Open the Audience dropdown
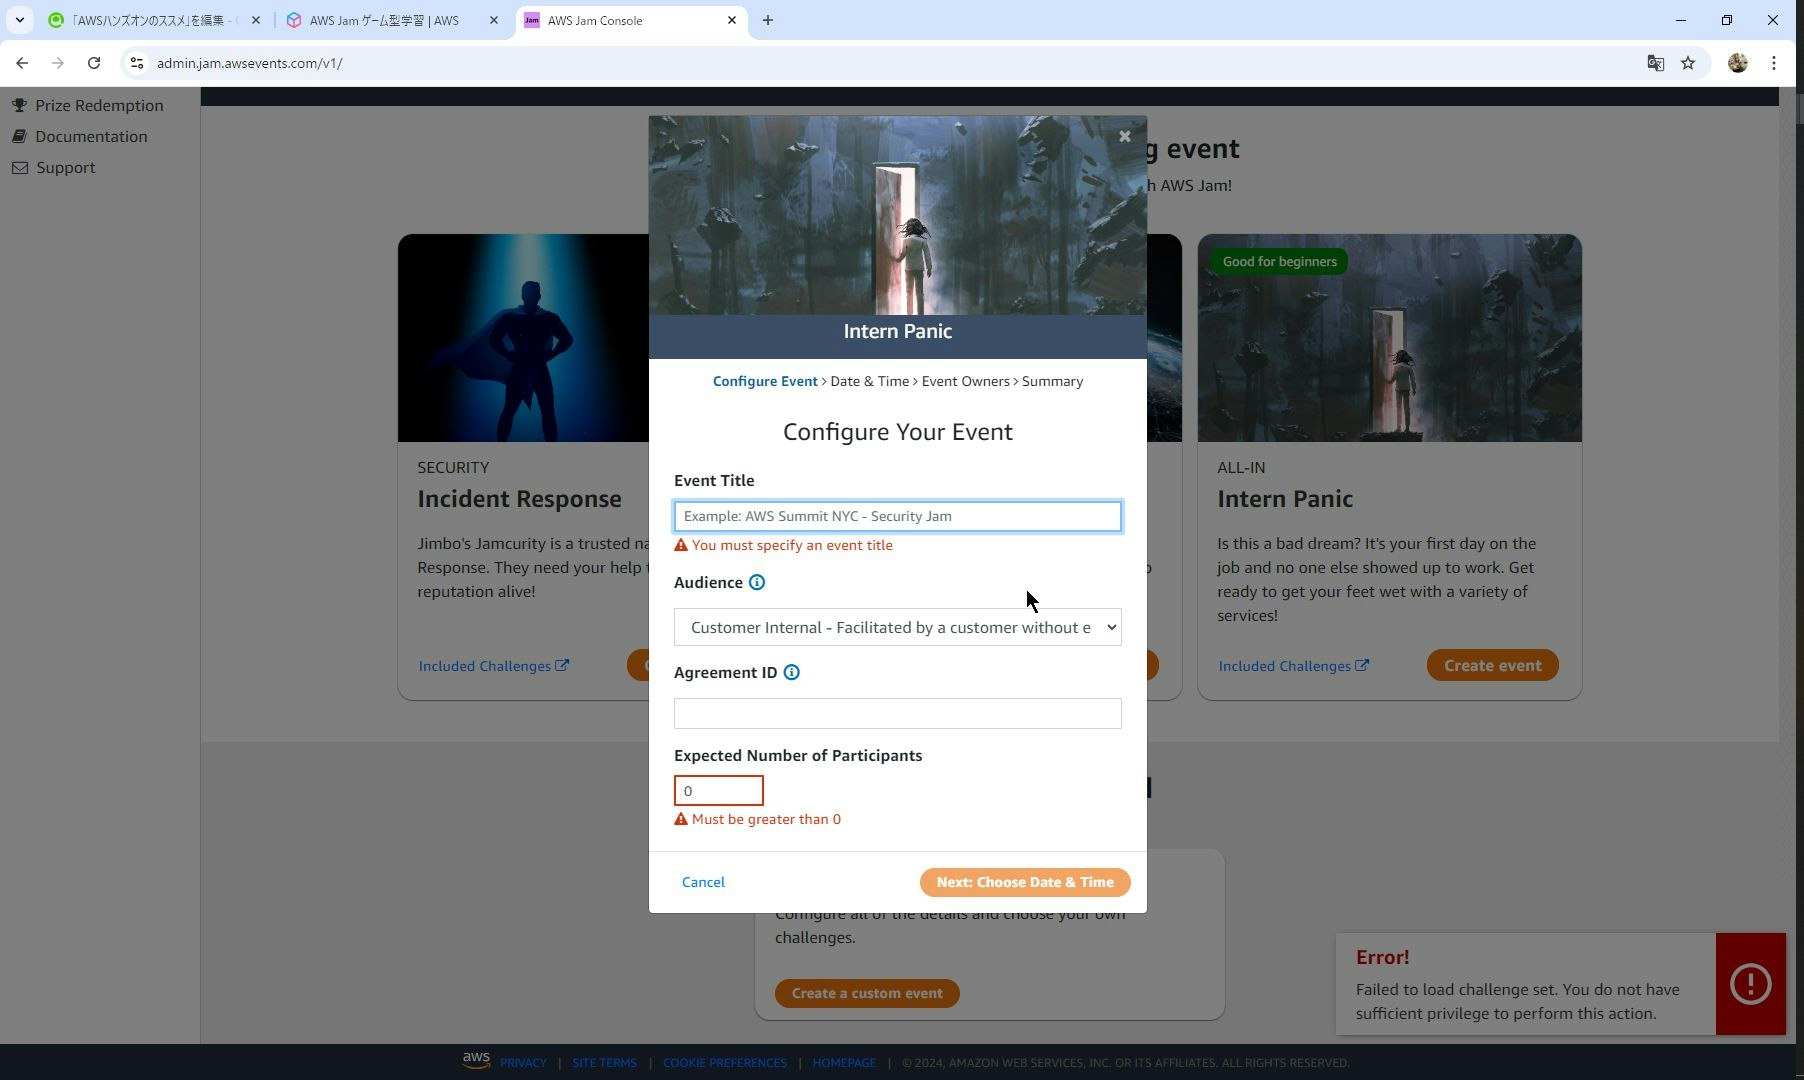Image resolution: width=1804 pixels, height=1080 pixels. tap(898, 627)
